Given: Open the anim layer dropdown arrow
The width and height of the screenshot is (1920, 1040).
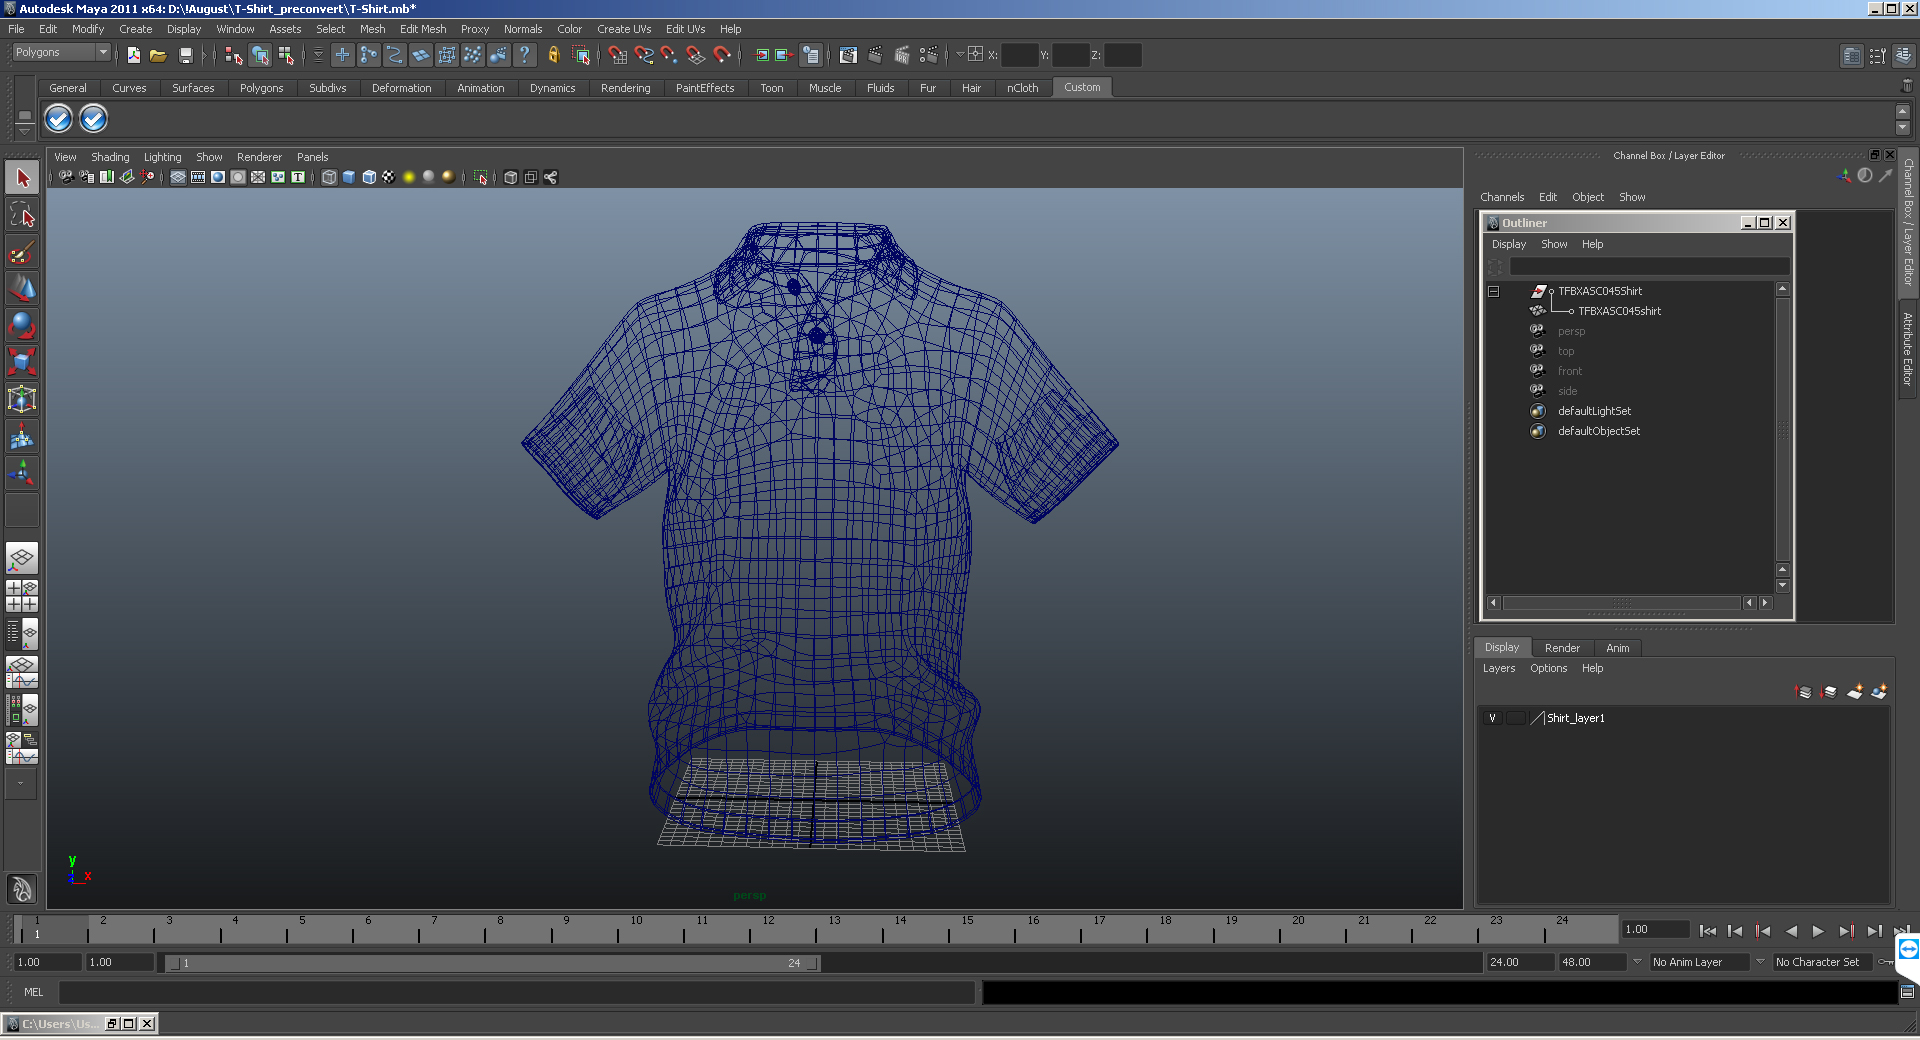Looking at the screenshot, I should (1637, 962).
